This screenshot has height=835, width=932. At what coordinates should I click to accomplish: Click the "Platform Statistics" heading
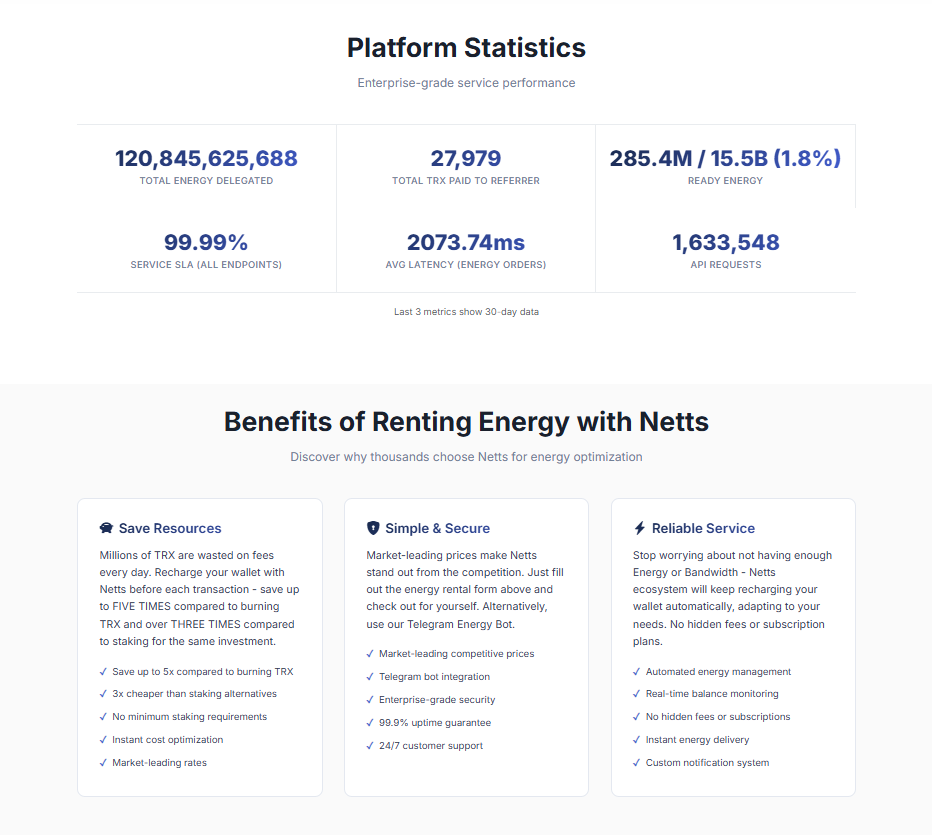466,47
